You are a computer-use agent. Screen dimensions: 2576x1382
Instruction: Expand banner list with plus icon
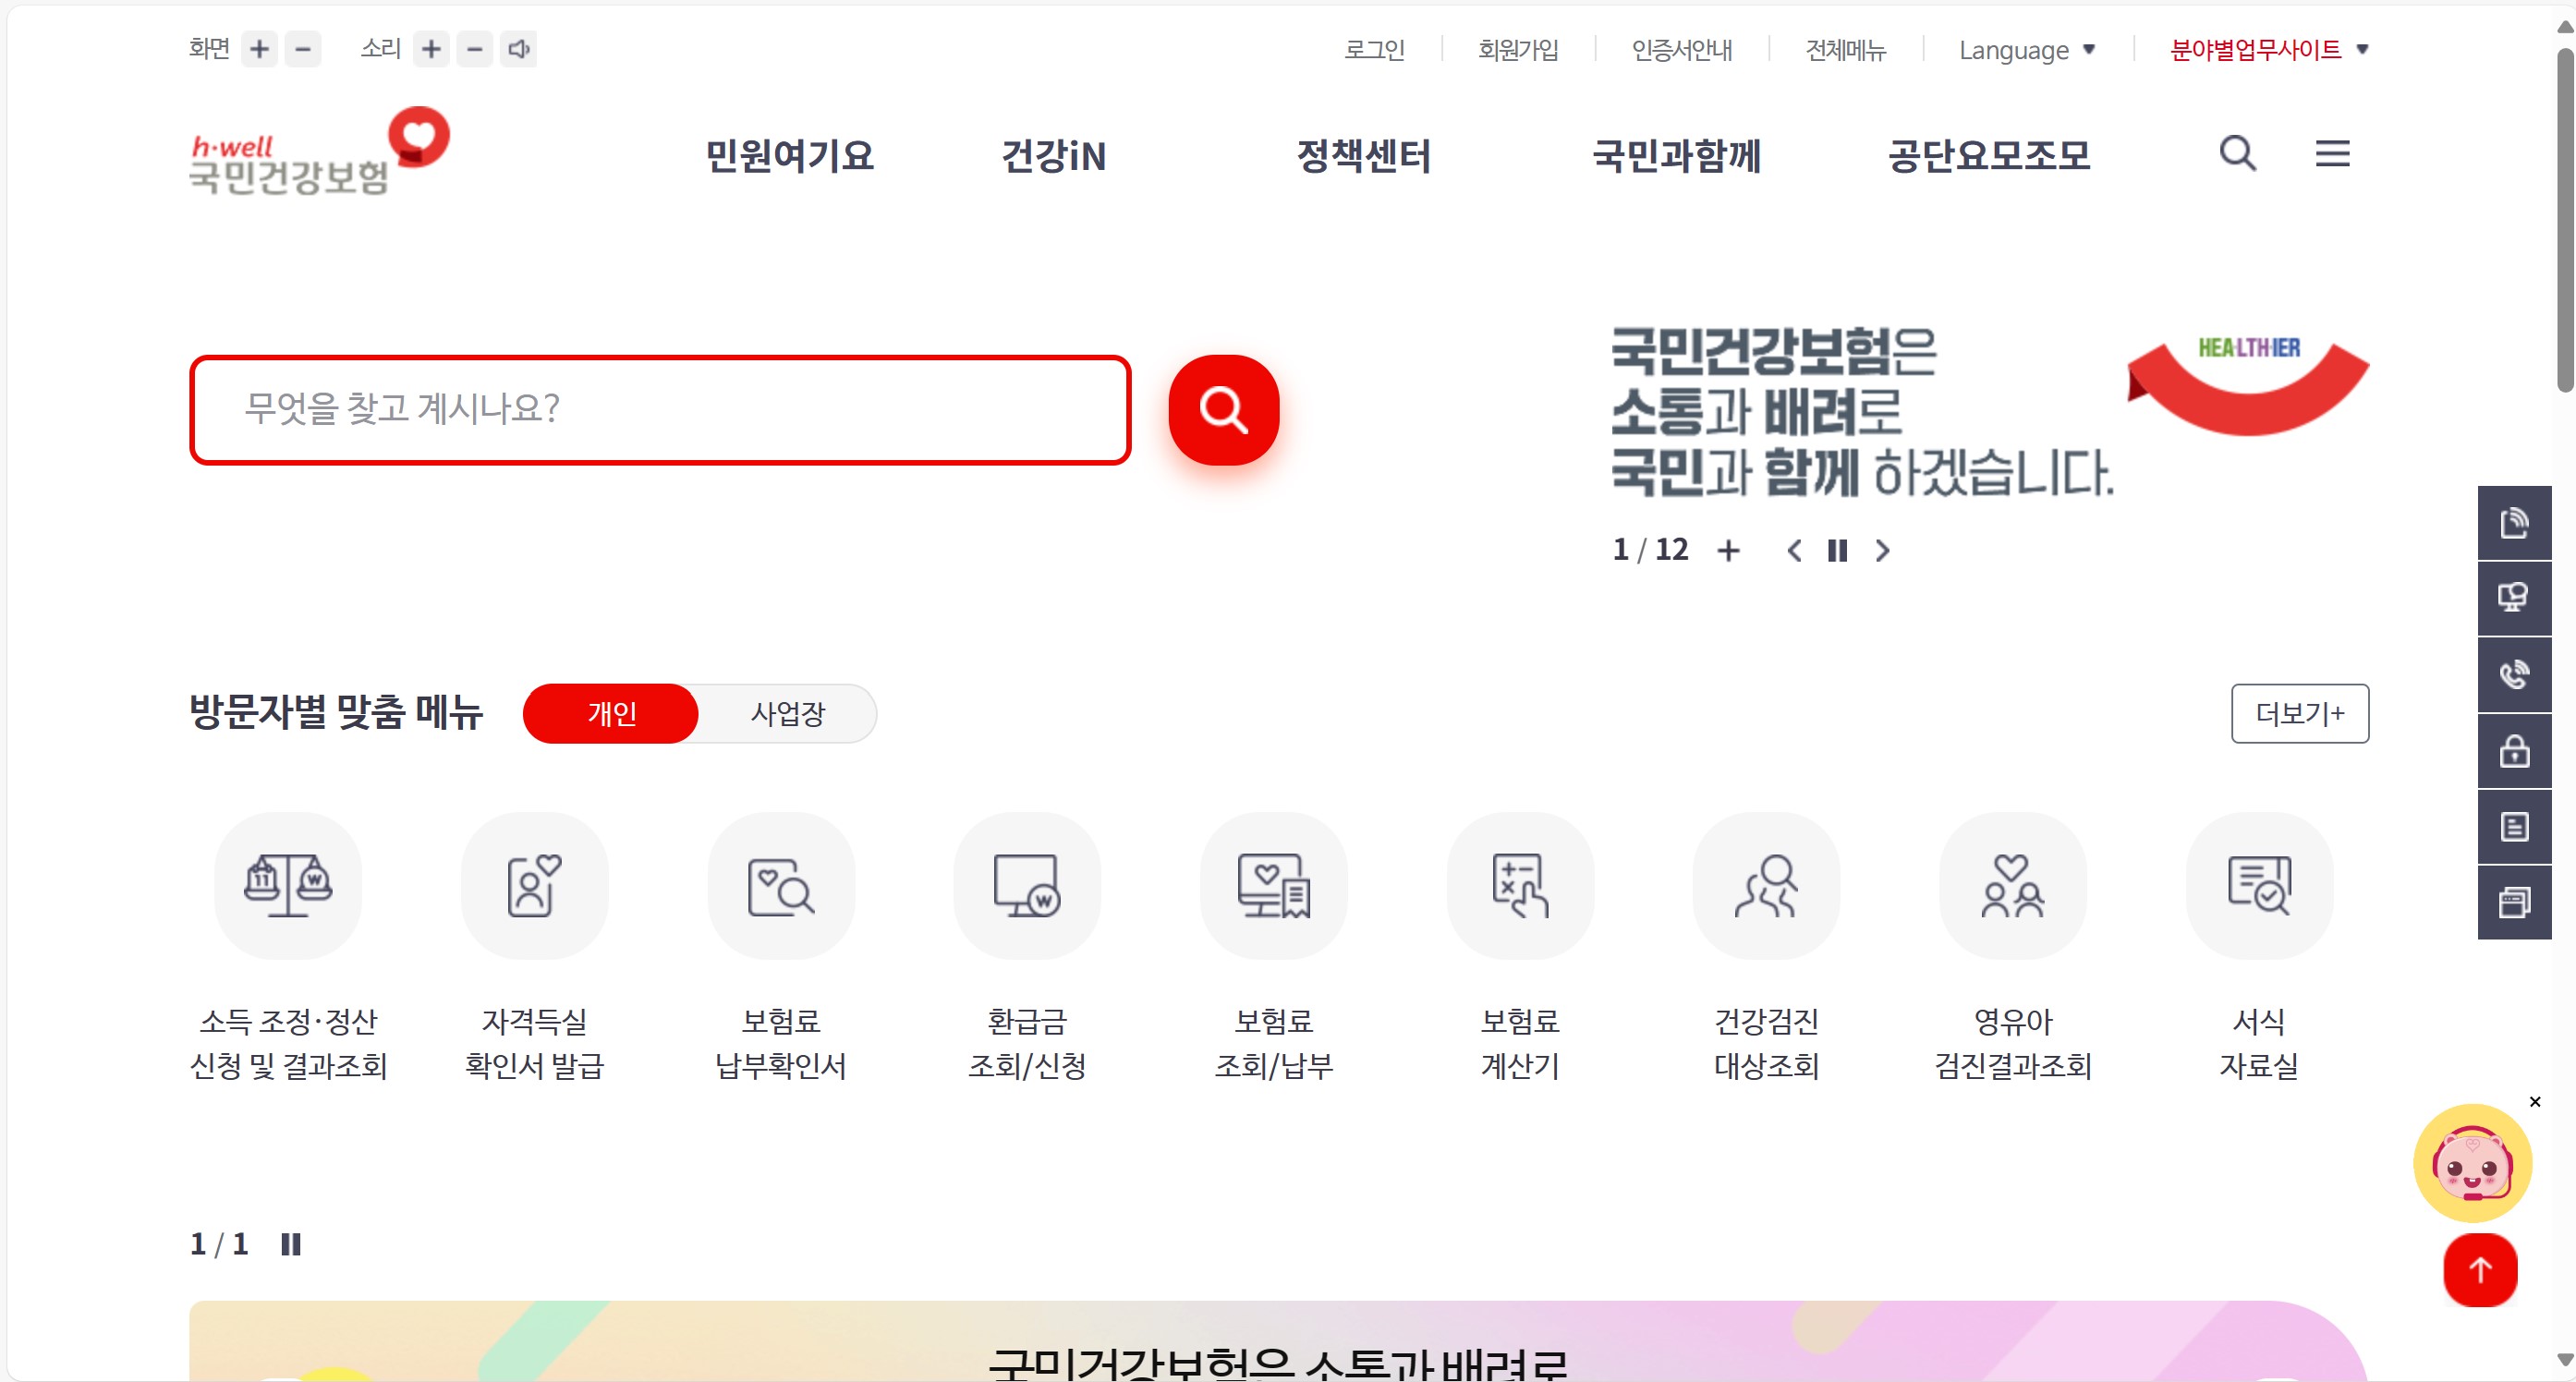[1728, 550]
